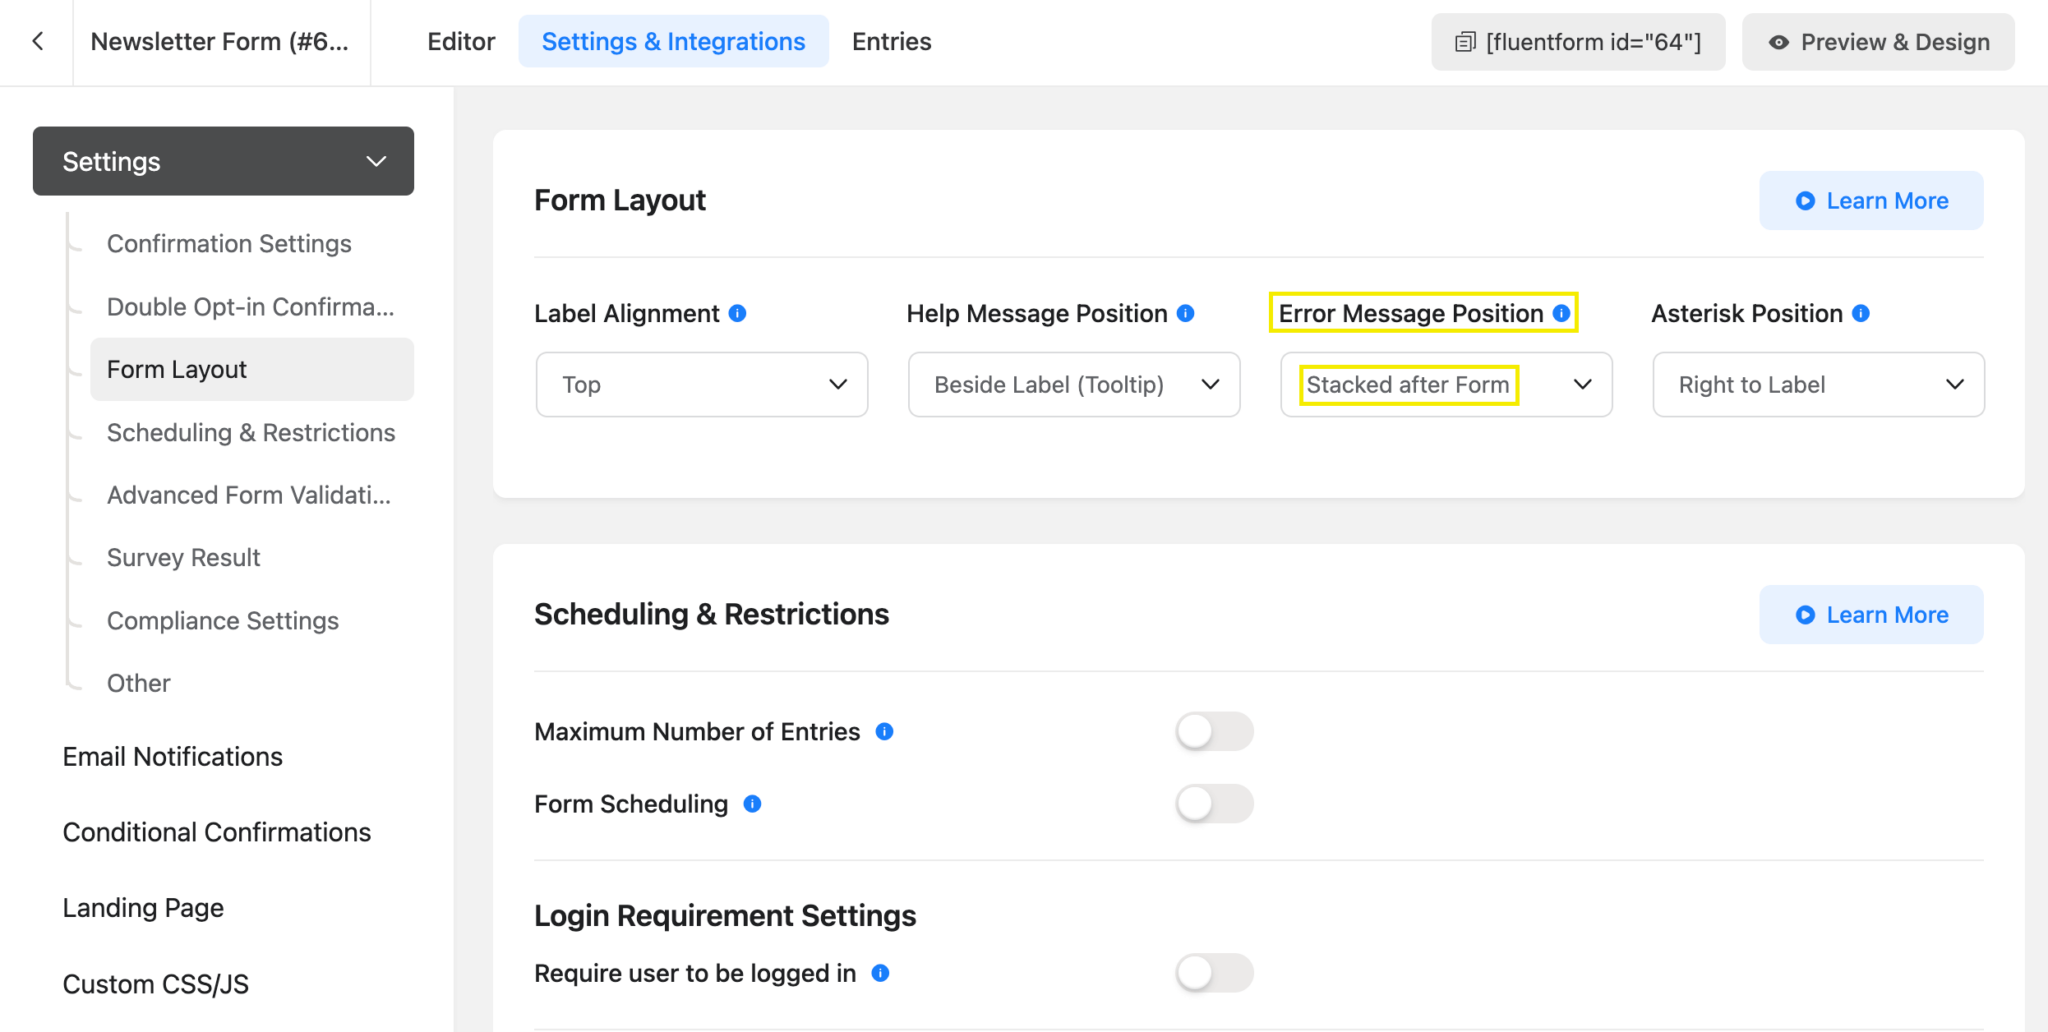
Task: Open the Label Alignment dropdown showing Top
Action: [x=700, y=384]
